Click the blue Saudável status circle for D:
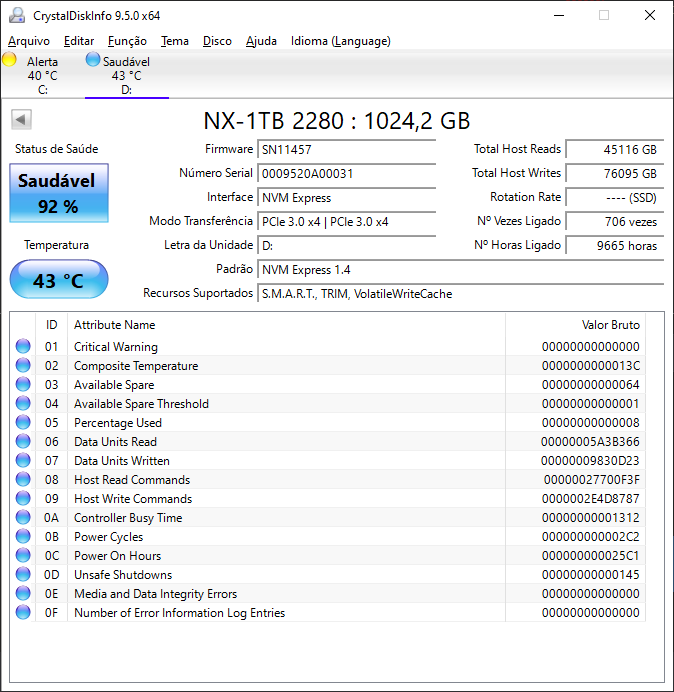This screenshot has width=674, height=692. click(93, 60)
